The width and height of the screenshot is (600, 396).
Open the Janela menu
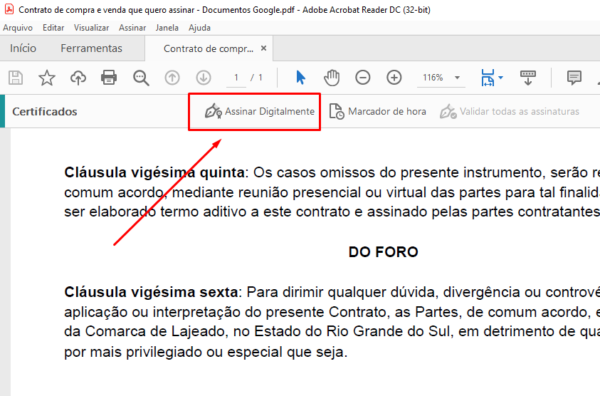(x=167, y=28)
